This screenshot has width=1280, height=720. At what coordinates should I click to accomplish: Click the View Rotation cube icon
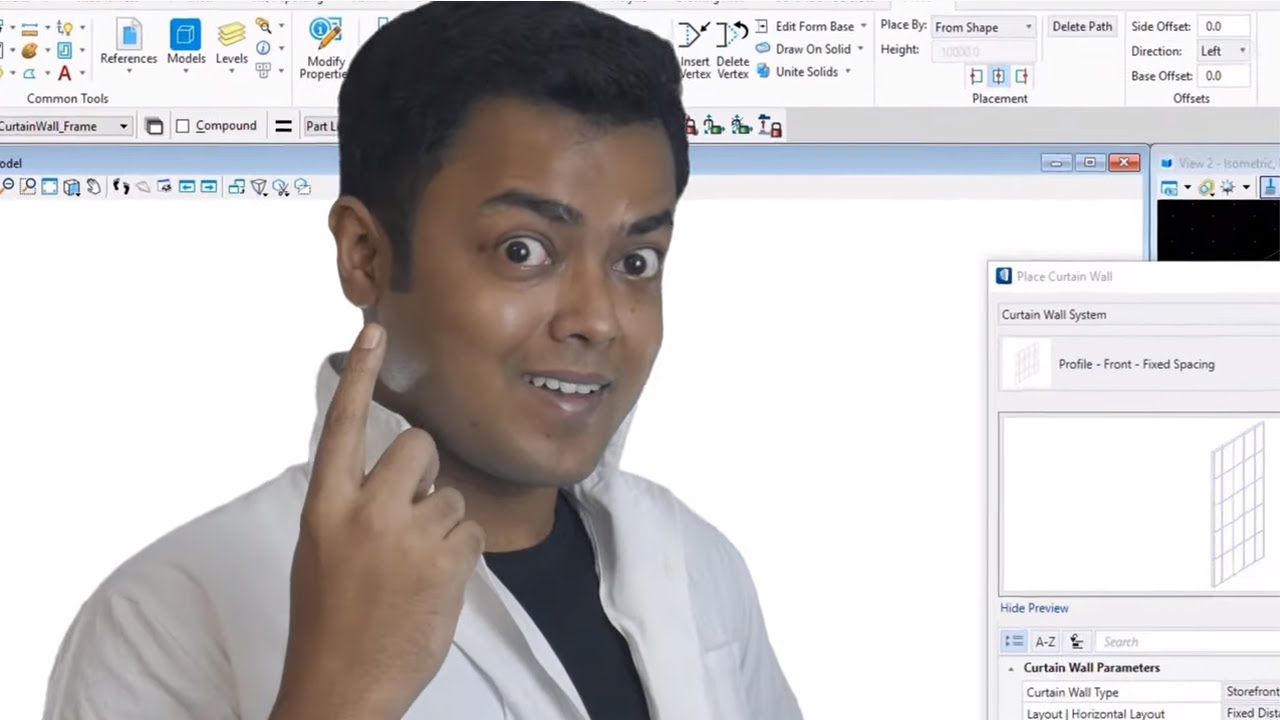pyautogui.click(x=72, y=187)
